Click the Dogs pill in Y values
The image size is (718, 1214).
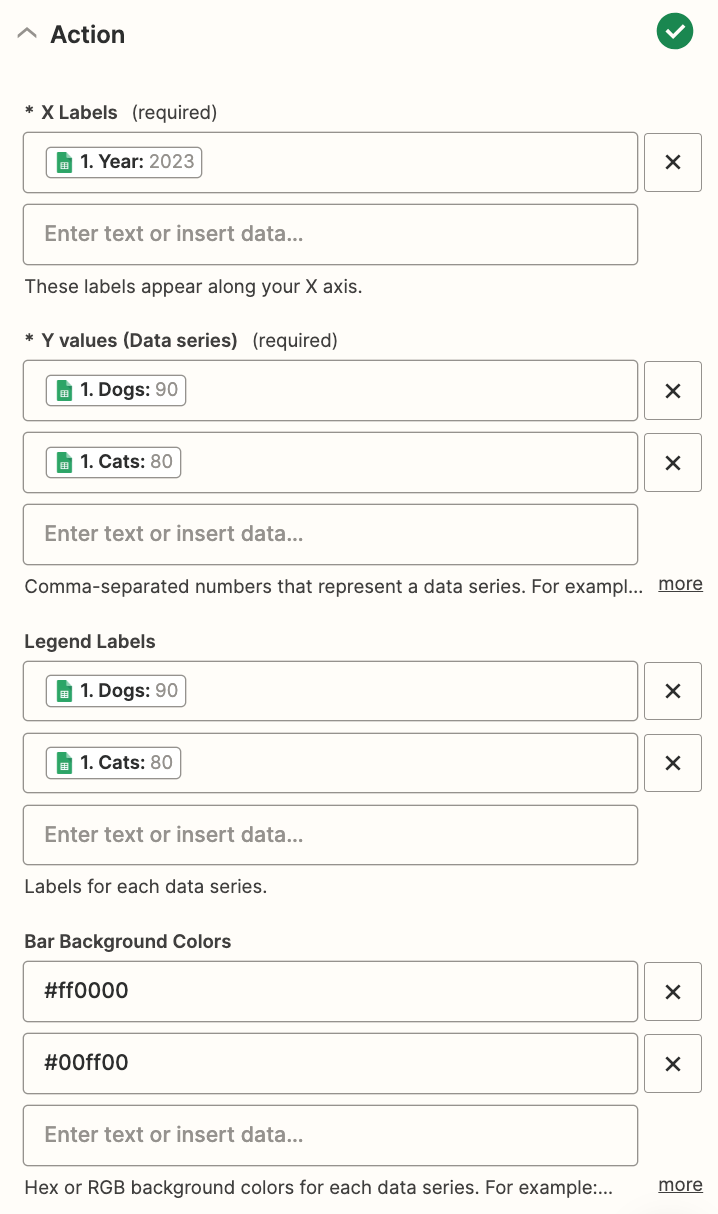(x=116, y=390)
